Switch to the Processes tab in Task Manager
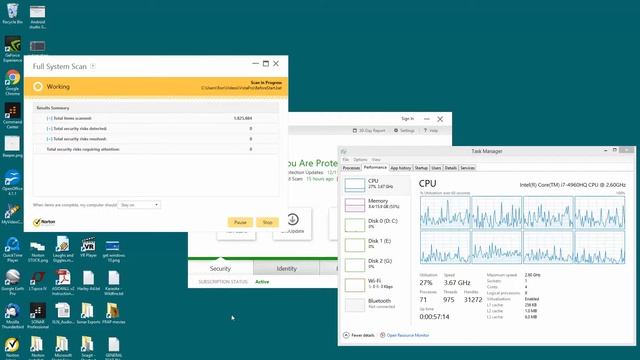Viewport: 640px width, 360px height. point(351,168)
